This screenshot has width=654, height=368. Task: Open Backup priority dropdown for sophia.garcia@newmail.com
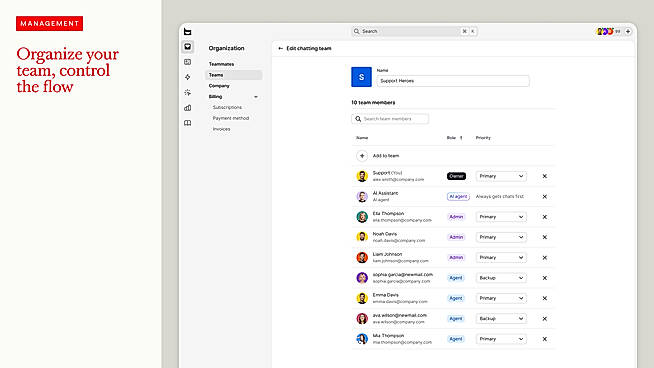pyautogui.click(x=501, y=278)
